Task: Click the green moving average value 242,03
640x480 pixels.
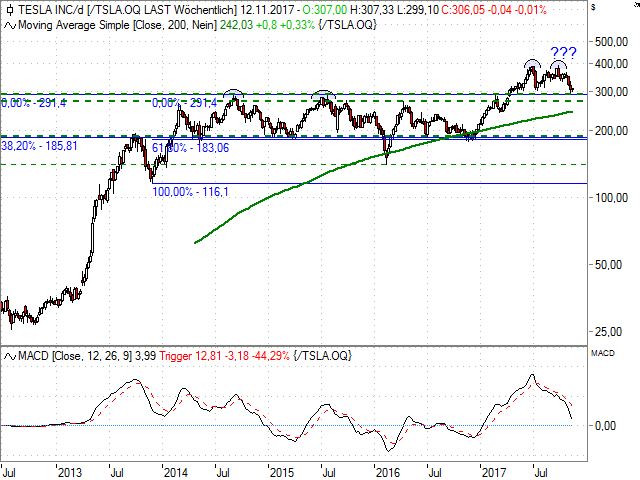Action: (x=236, y=25)
